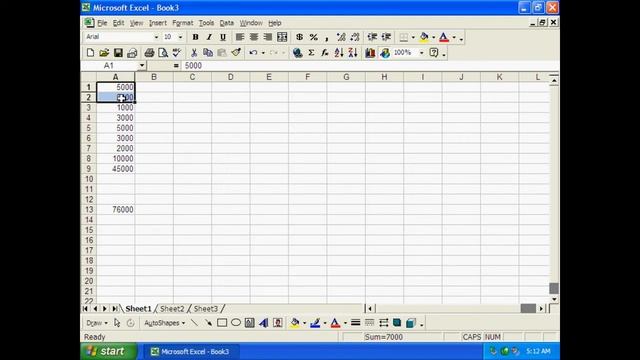This screenshot has height=360, width=640.
Task: Apply Currency style
Action: [299, 37]
